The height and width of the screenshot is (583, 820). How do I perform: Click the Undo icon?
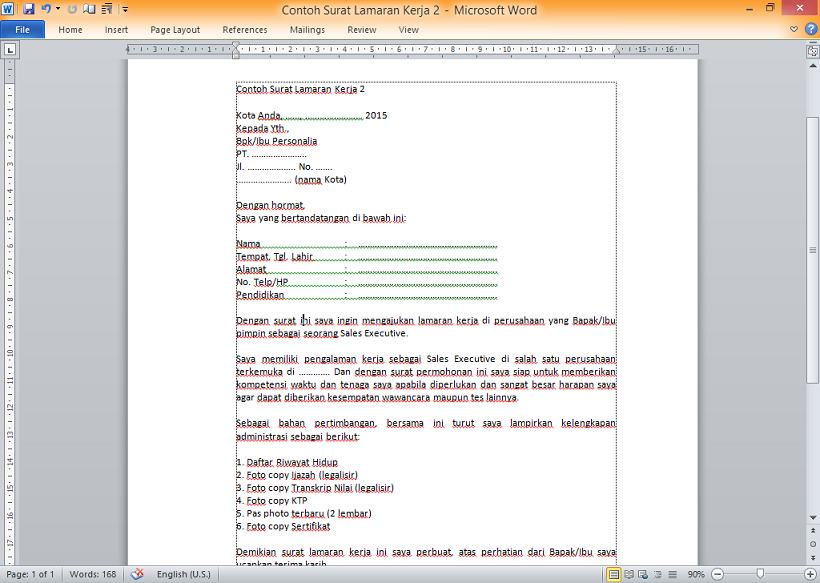(45, 9)
